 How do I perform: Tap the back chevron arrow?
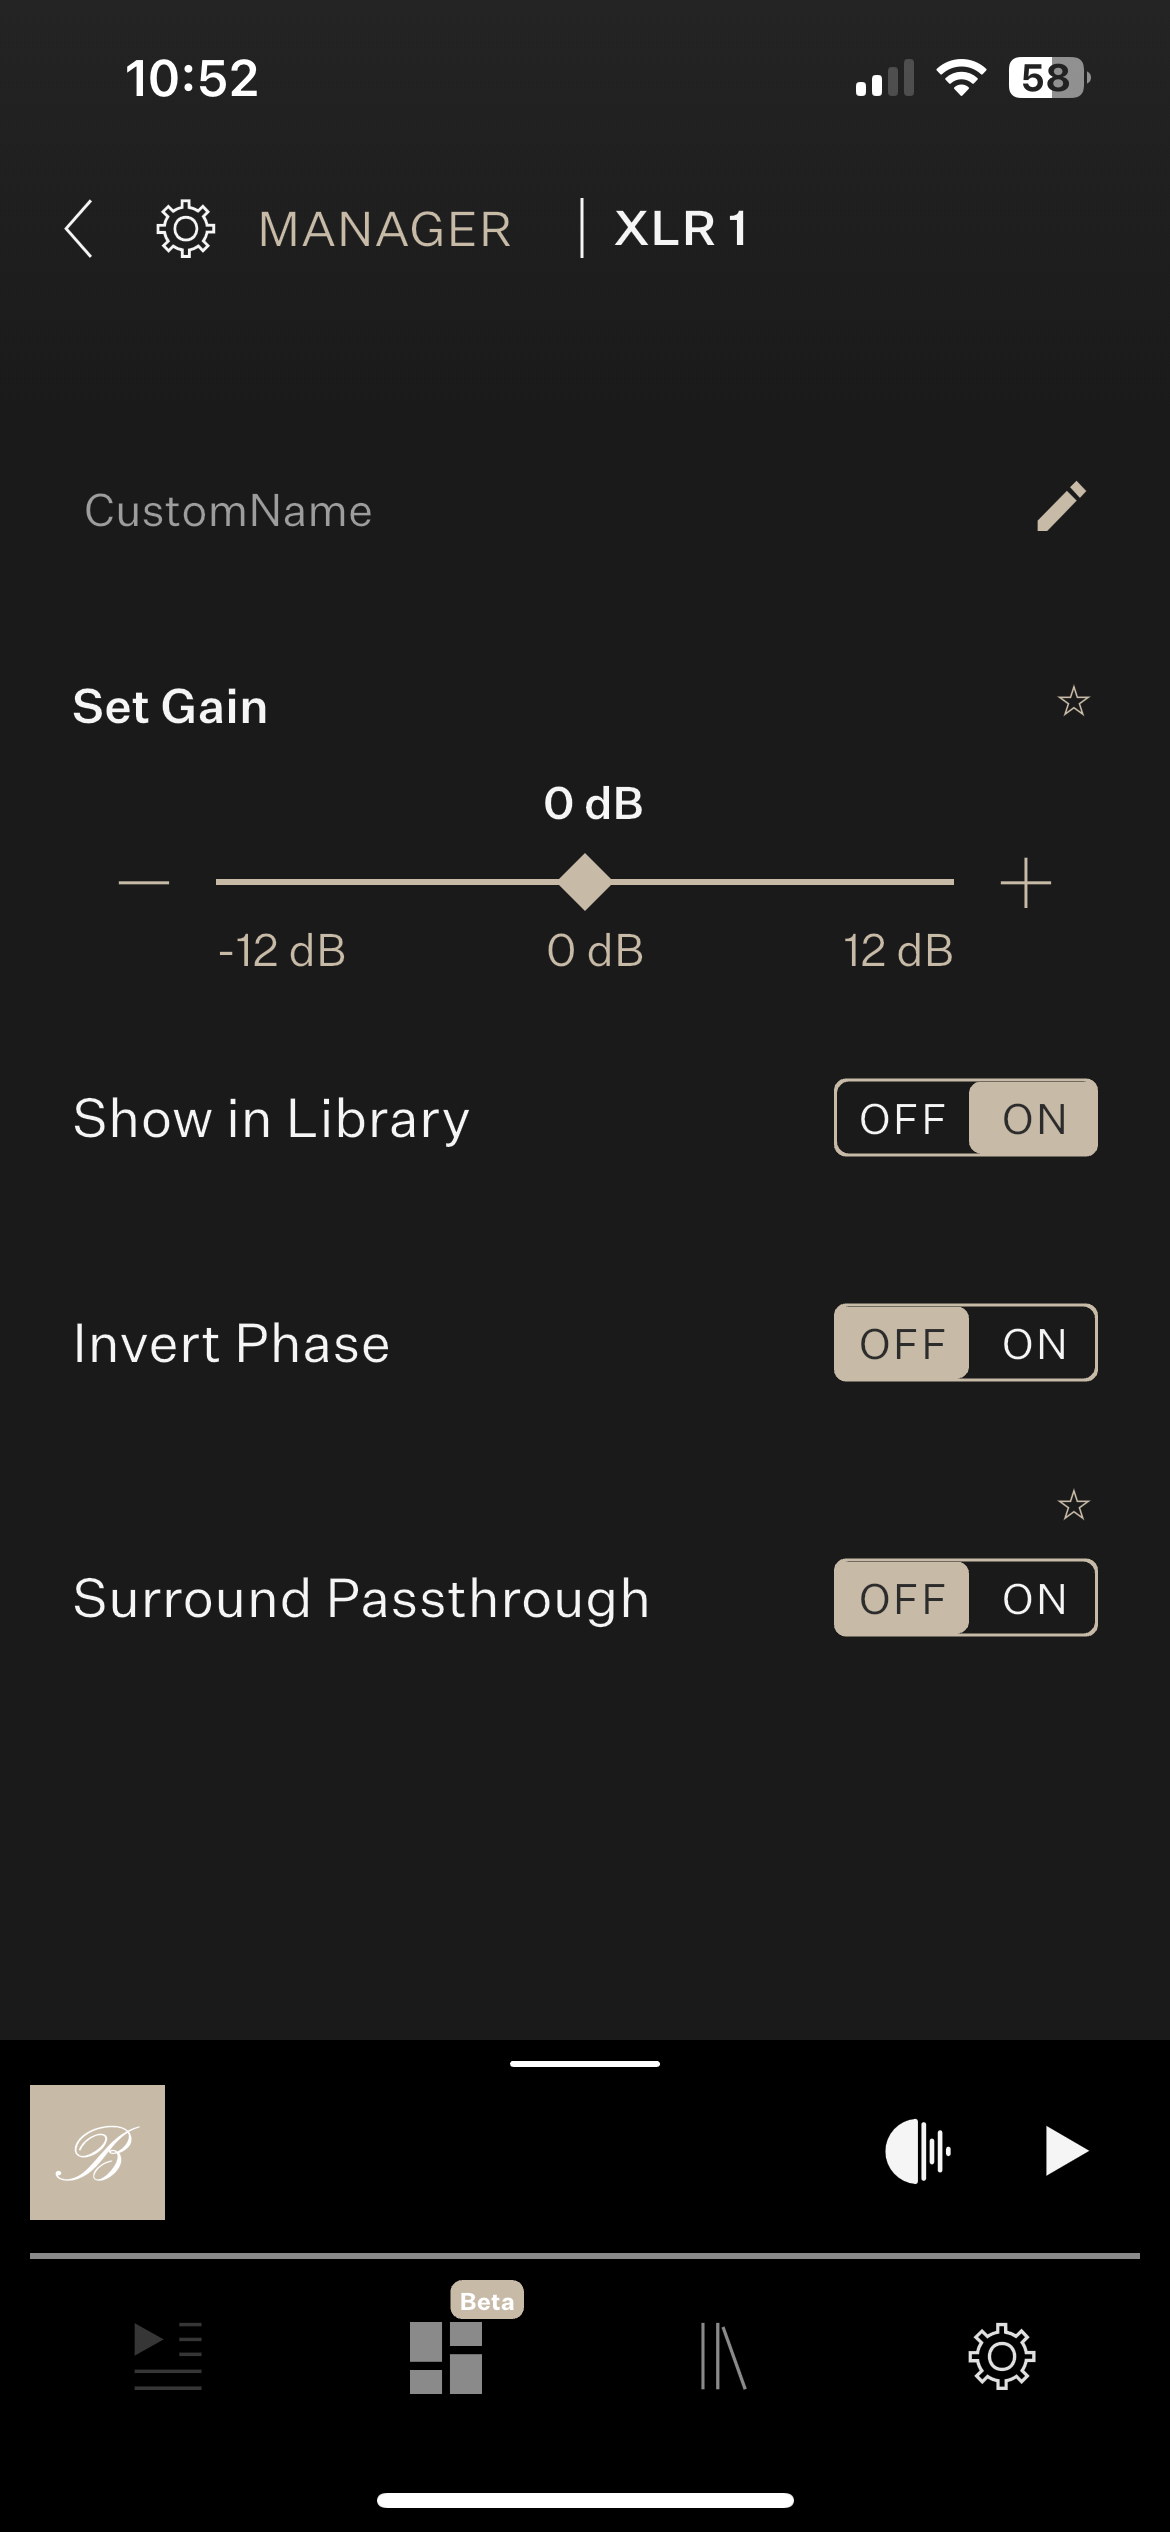[79, 229]
